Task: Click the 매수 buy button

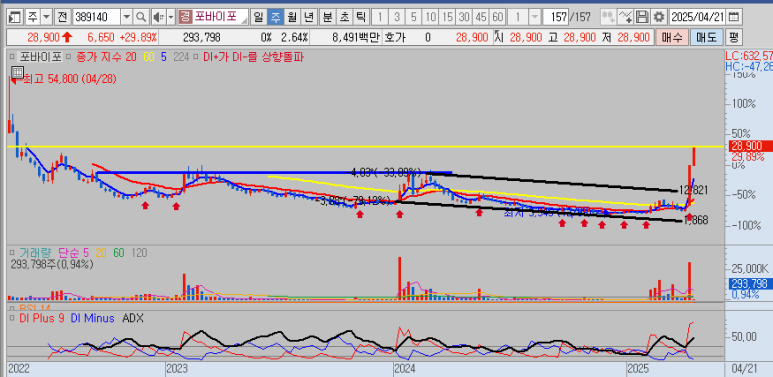Action: point(672,37)
